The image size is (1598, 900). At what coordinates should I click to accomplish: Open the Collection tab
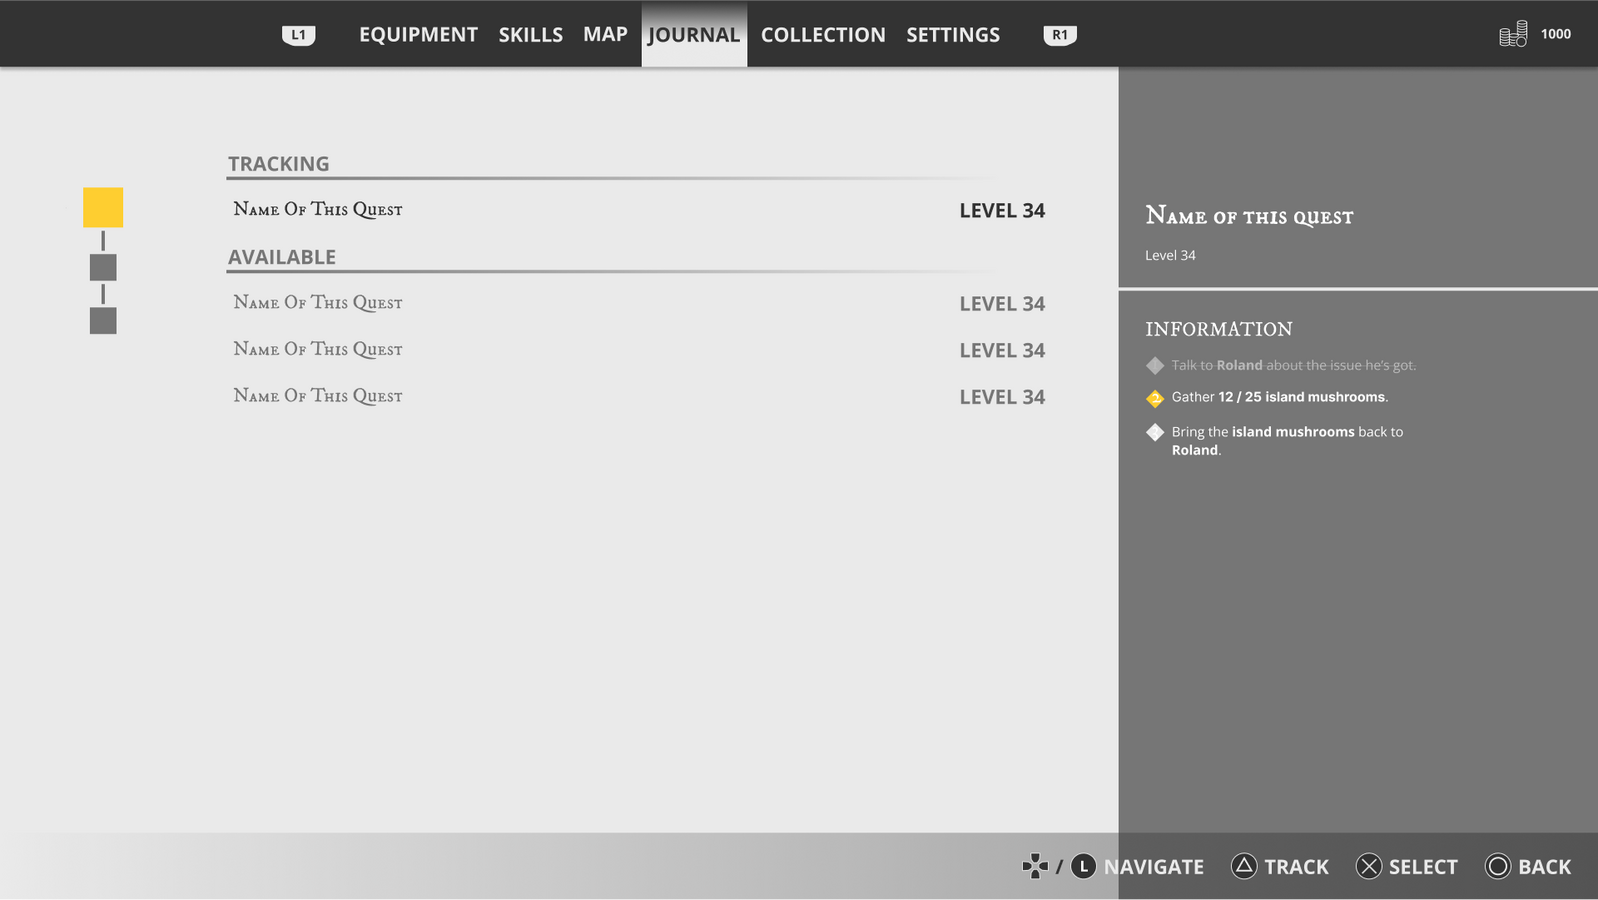[822, 35]
